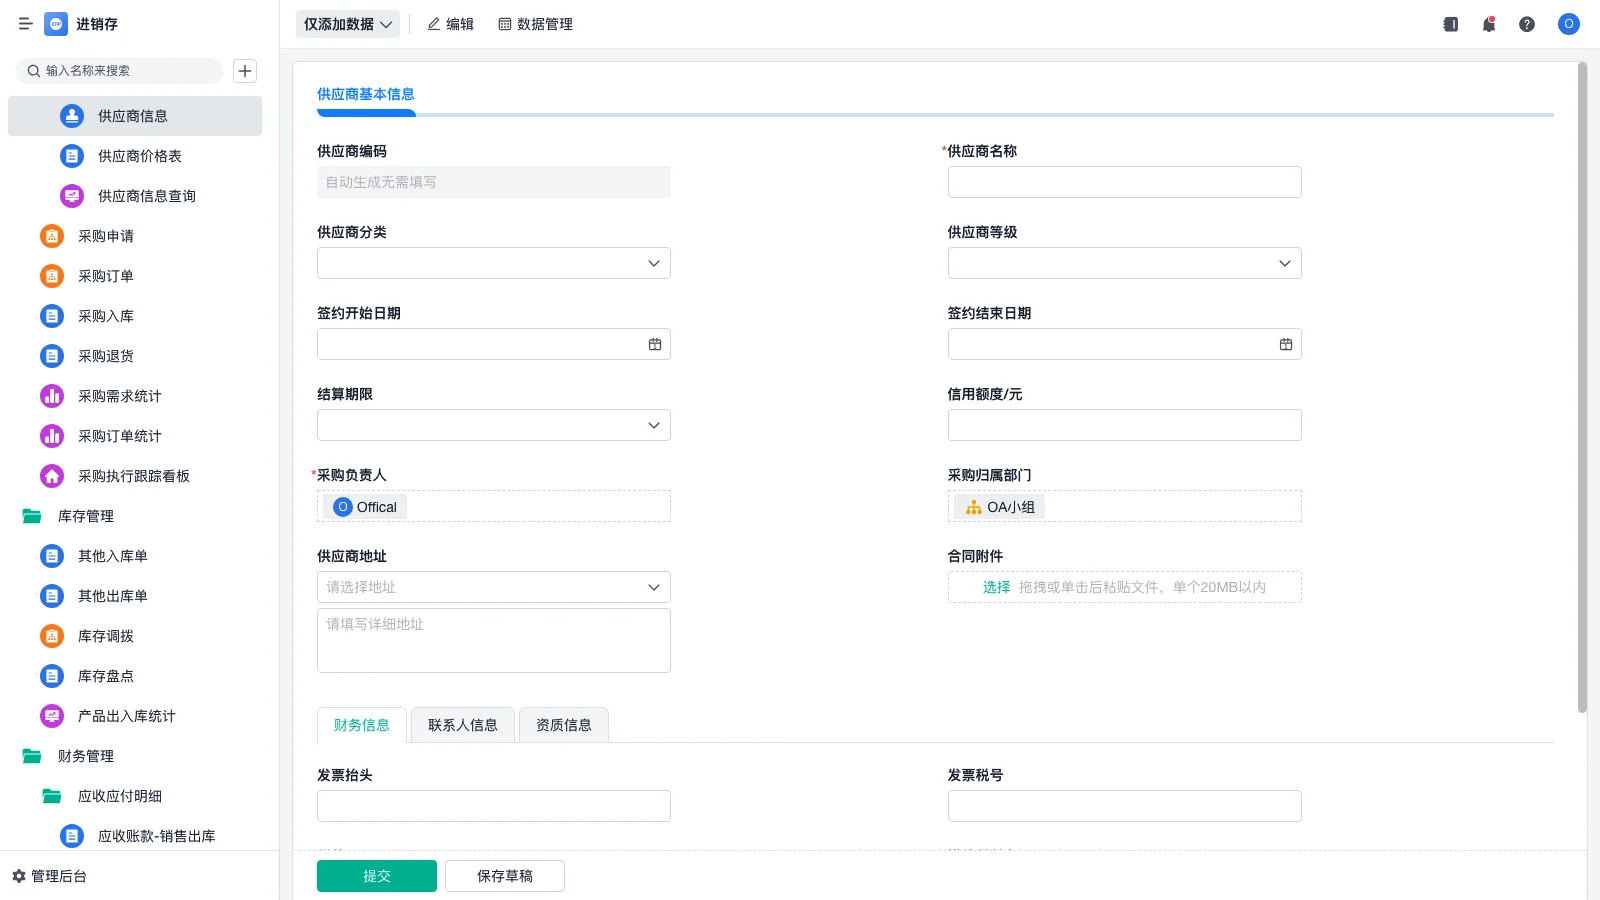Open 数据管理 in the top toolbar
This screenshot has height=900, width=1600.
535,24
